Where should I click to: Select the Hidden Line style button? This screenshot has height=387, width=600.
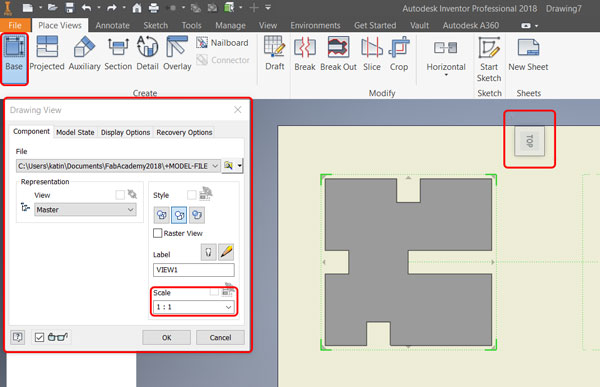tap(161, 215)
